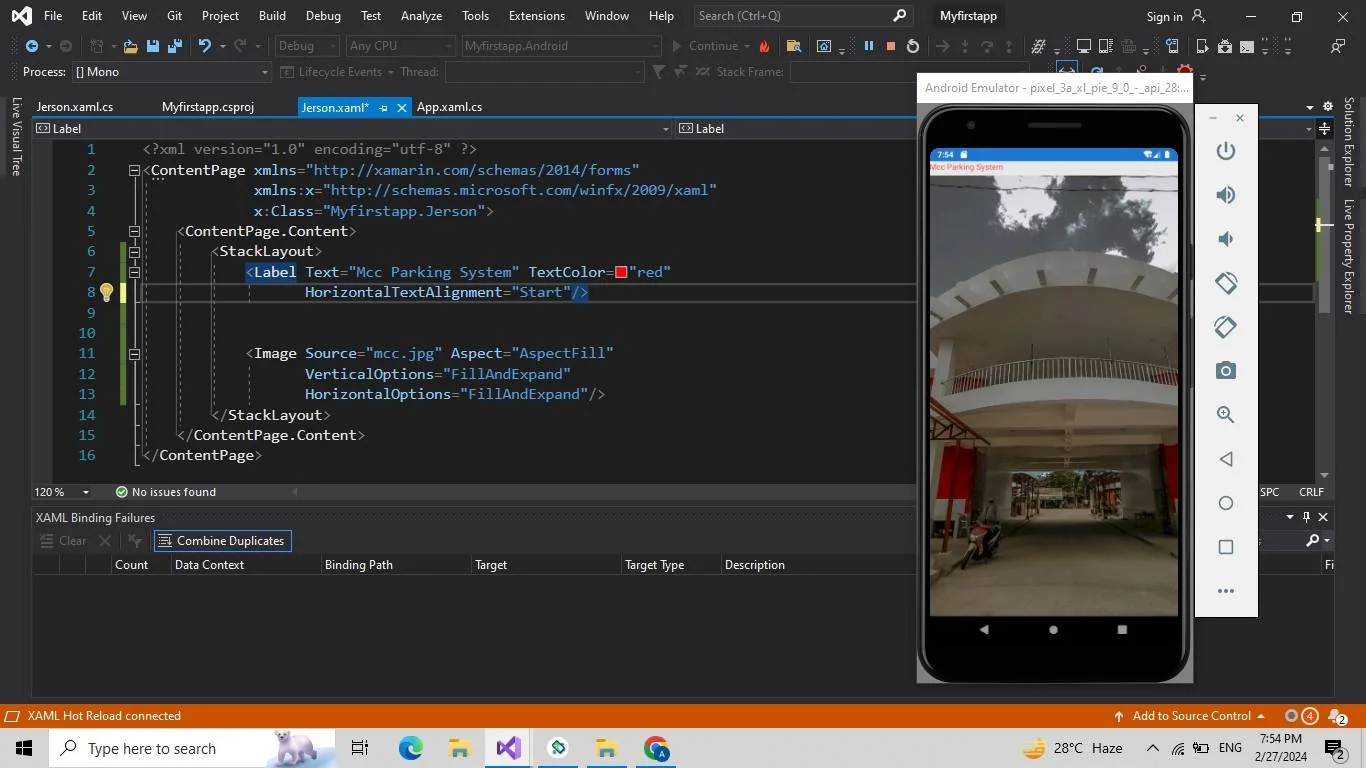Click the notifications bell icon in status bar

1337,716
